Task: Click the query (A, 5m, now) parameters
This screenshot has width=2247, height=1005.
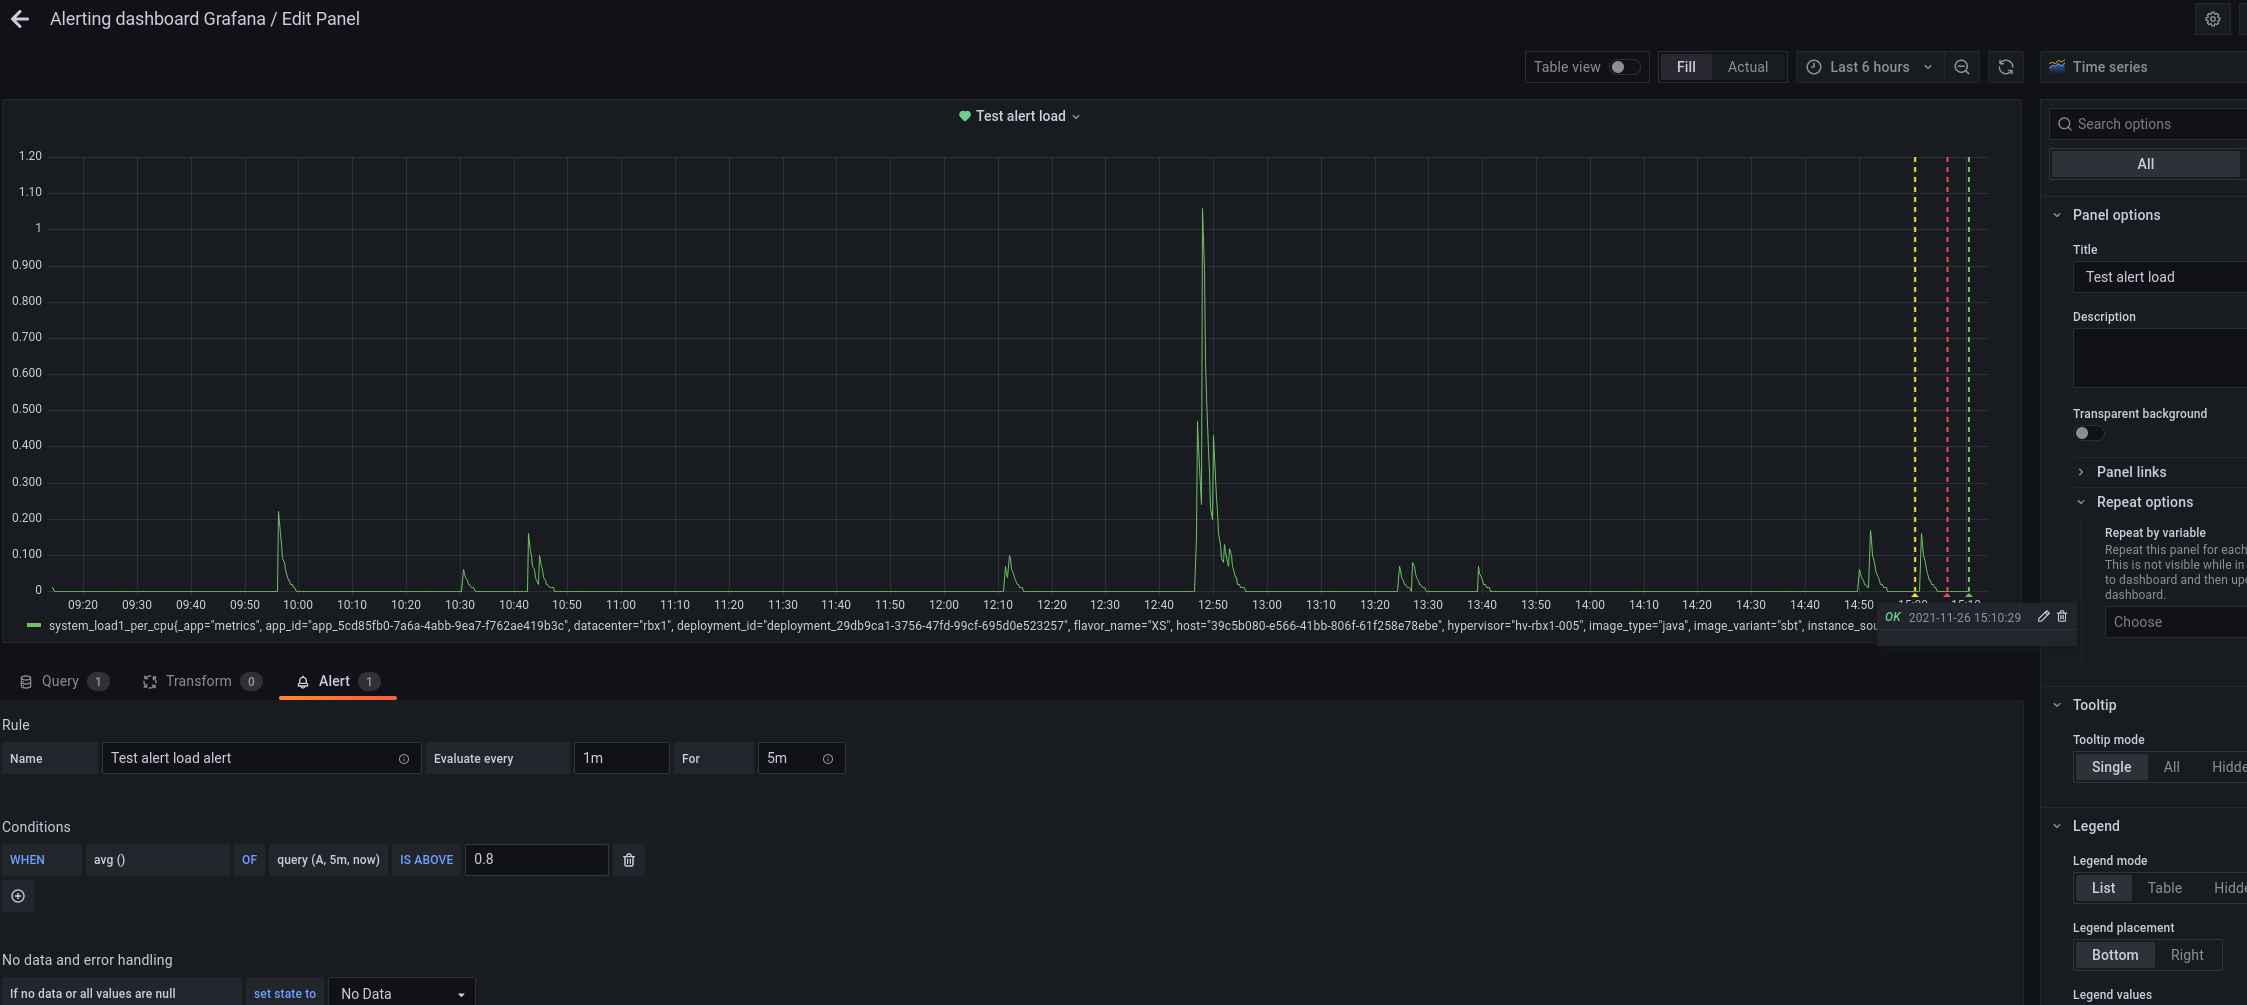Action: click(x=328, y=860)
